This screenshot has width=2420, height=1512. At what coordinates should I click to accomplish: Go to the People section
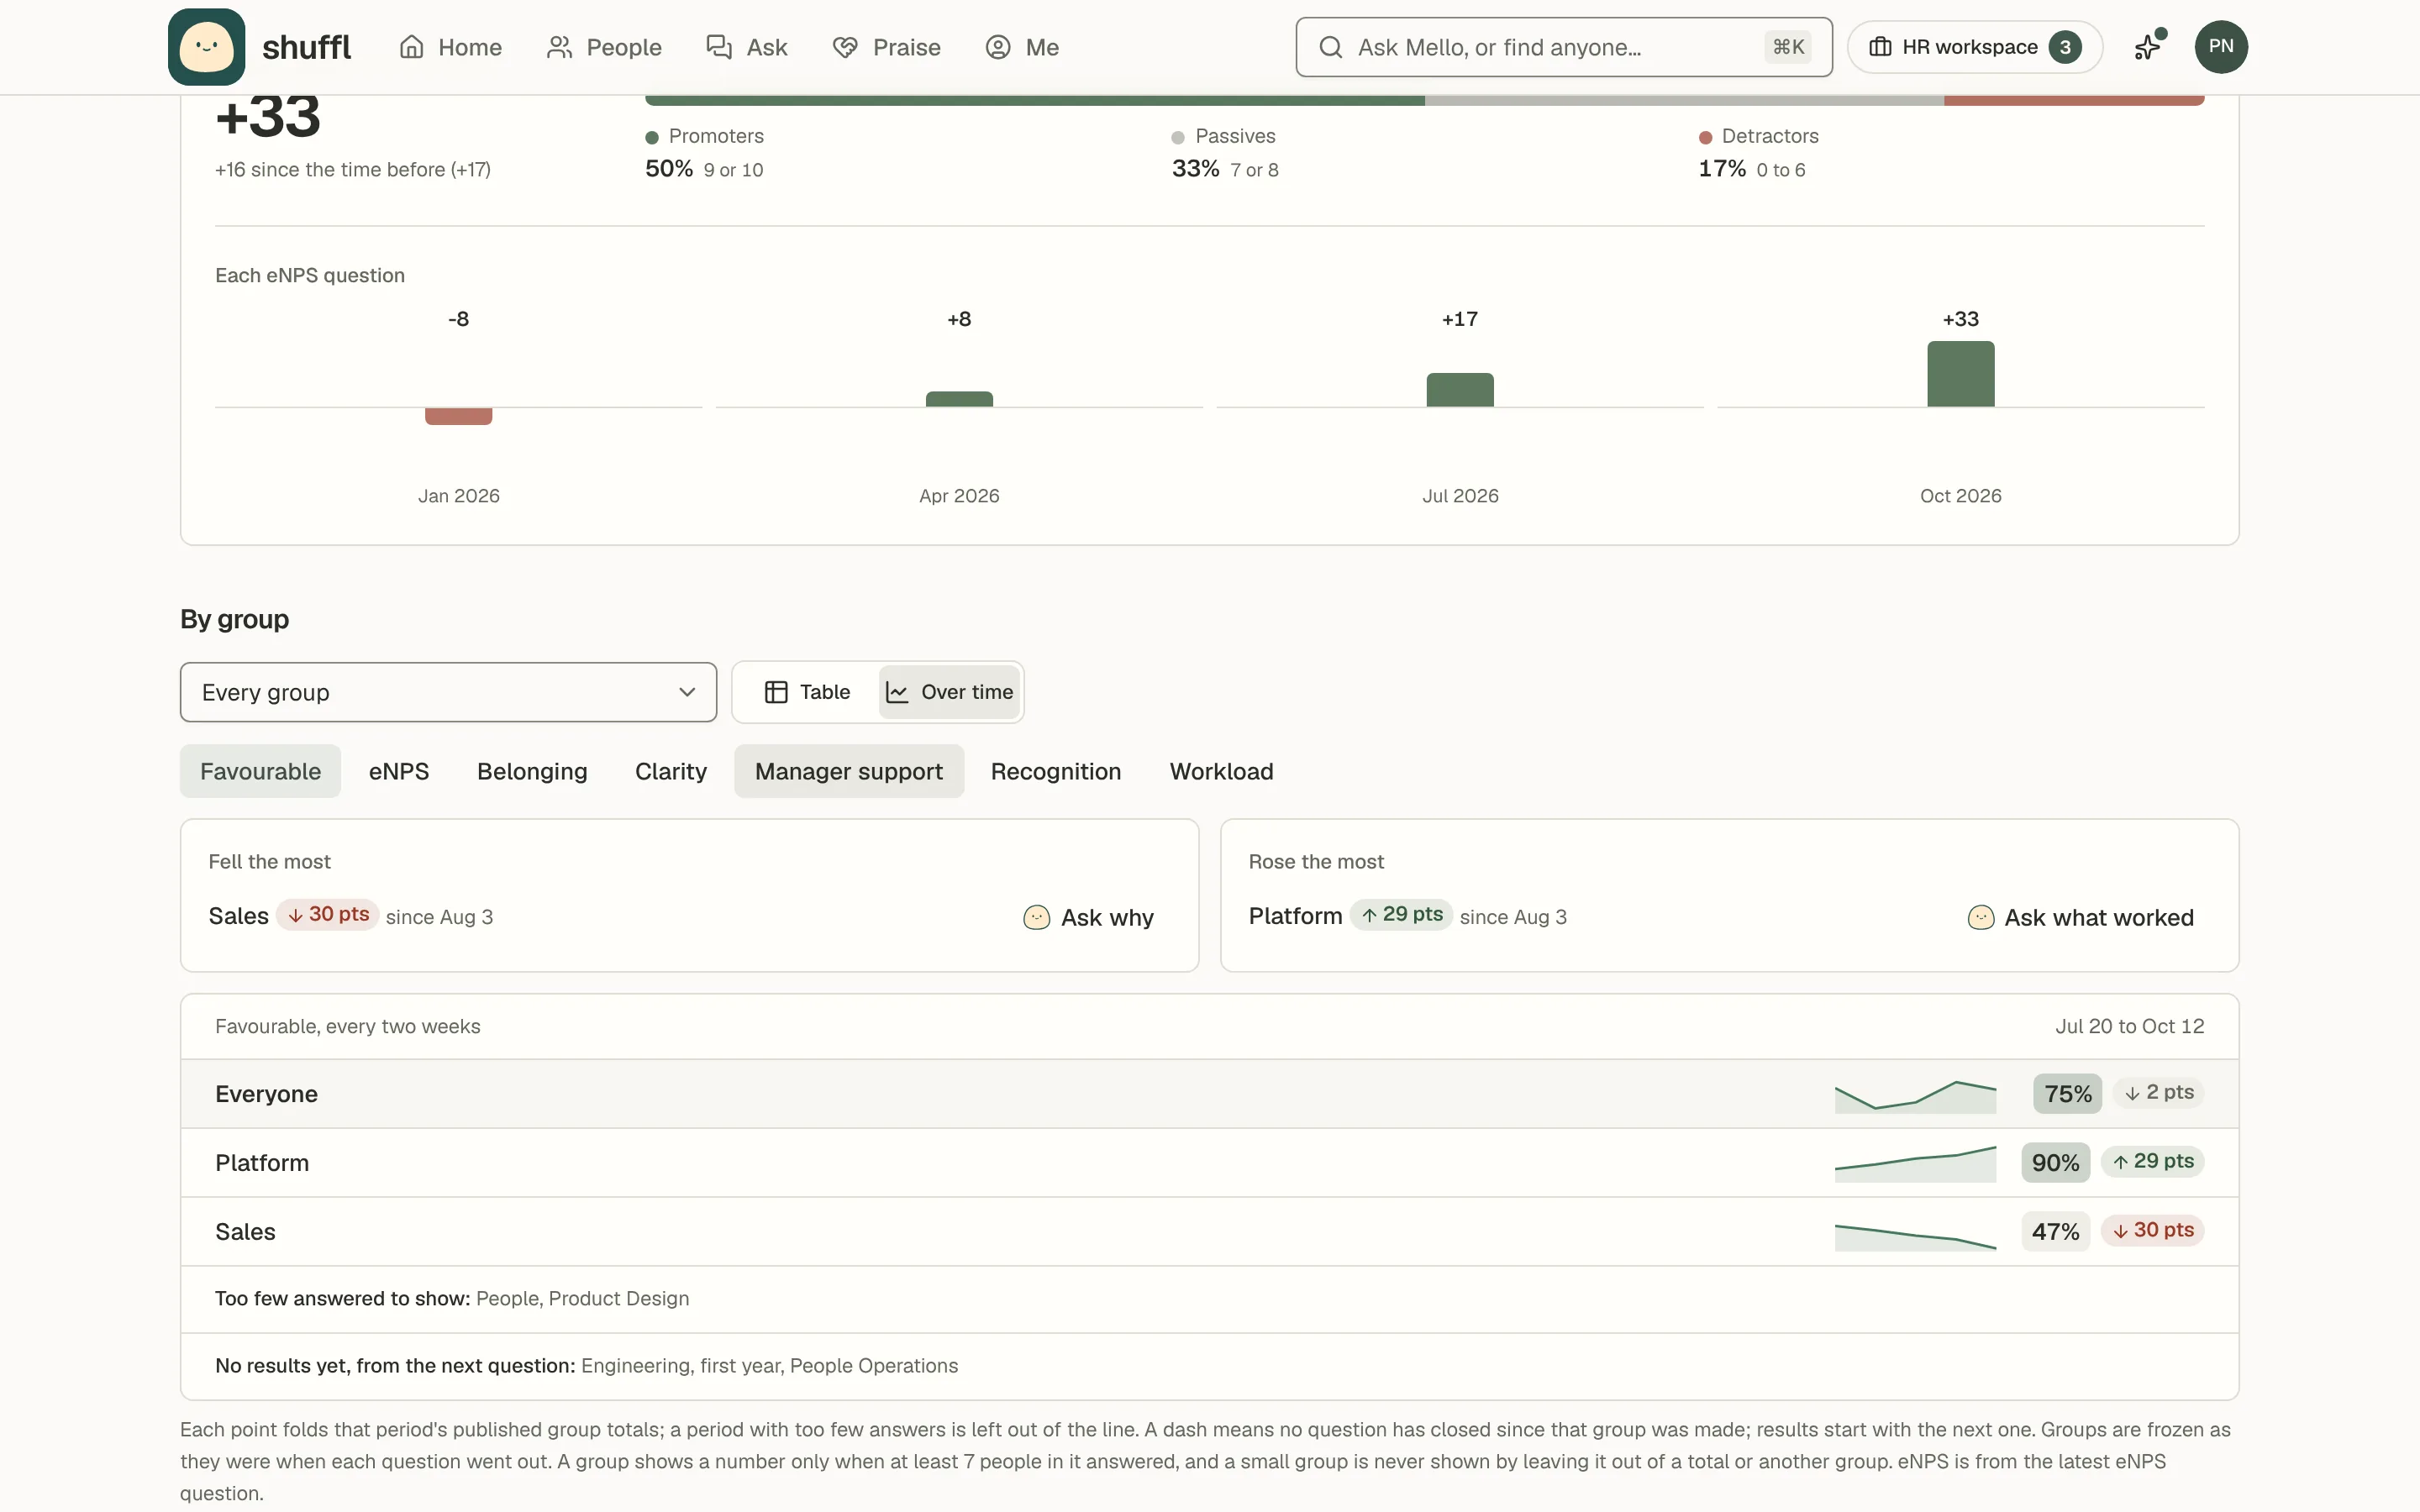[604, 47]
